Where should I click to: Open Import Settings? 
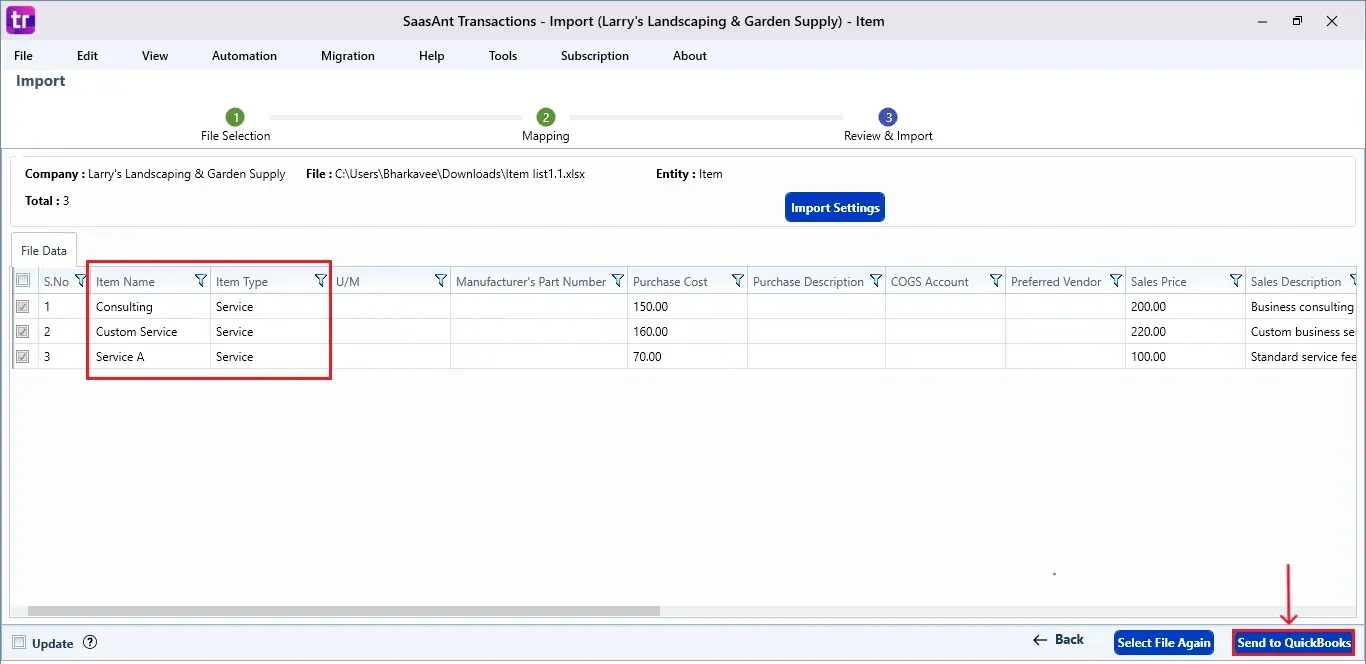pos(834,207)
